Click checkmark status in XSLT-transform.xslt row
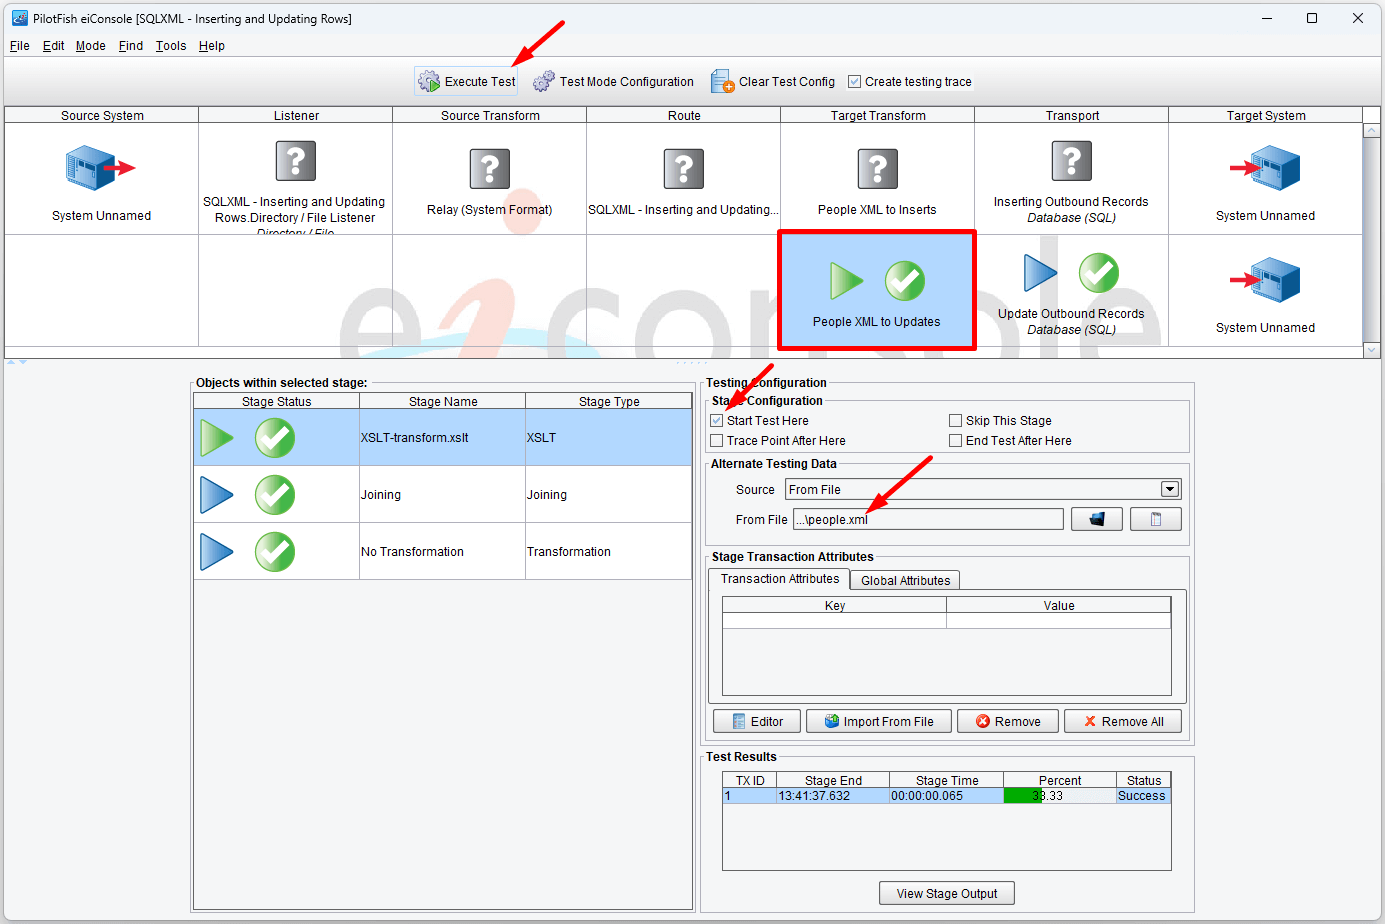The width and height of the screenshot is (1385, 924). point(275,438)
